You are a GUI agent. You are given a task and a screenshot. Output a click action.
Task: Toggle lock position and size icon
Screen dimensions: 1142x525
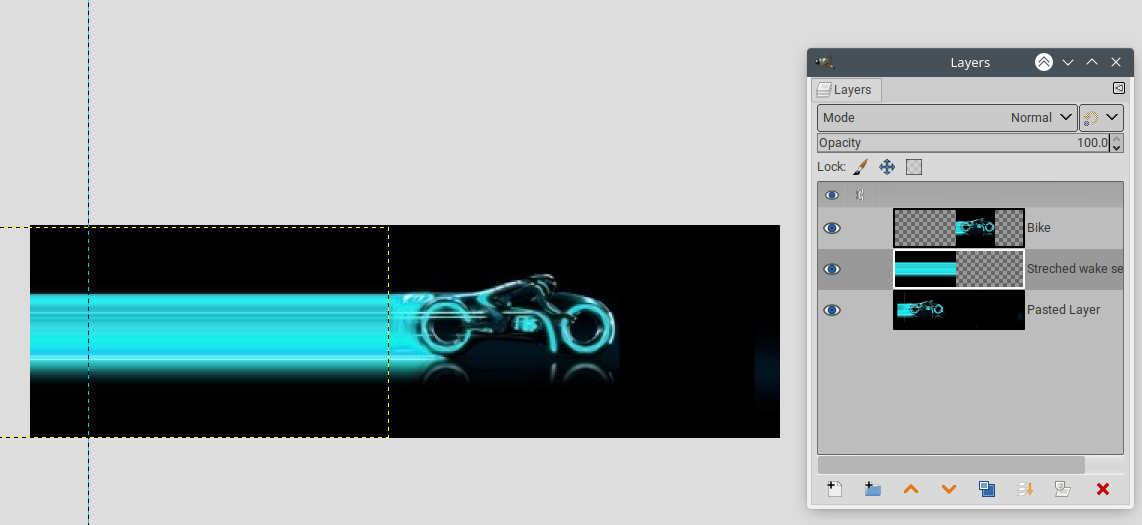click(886, 167)
